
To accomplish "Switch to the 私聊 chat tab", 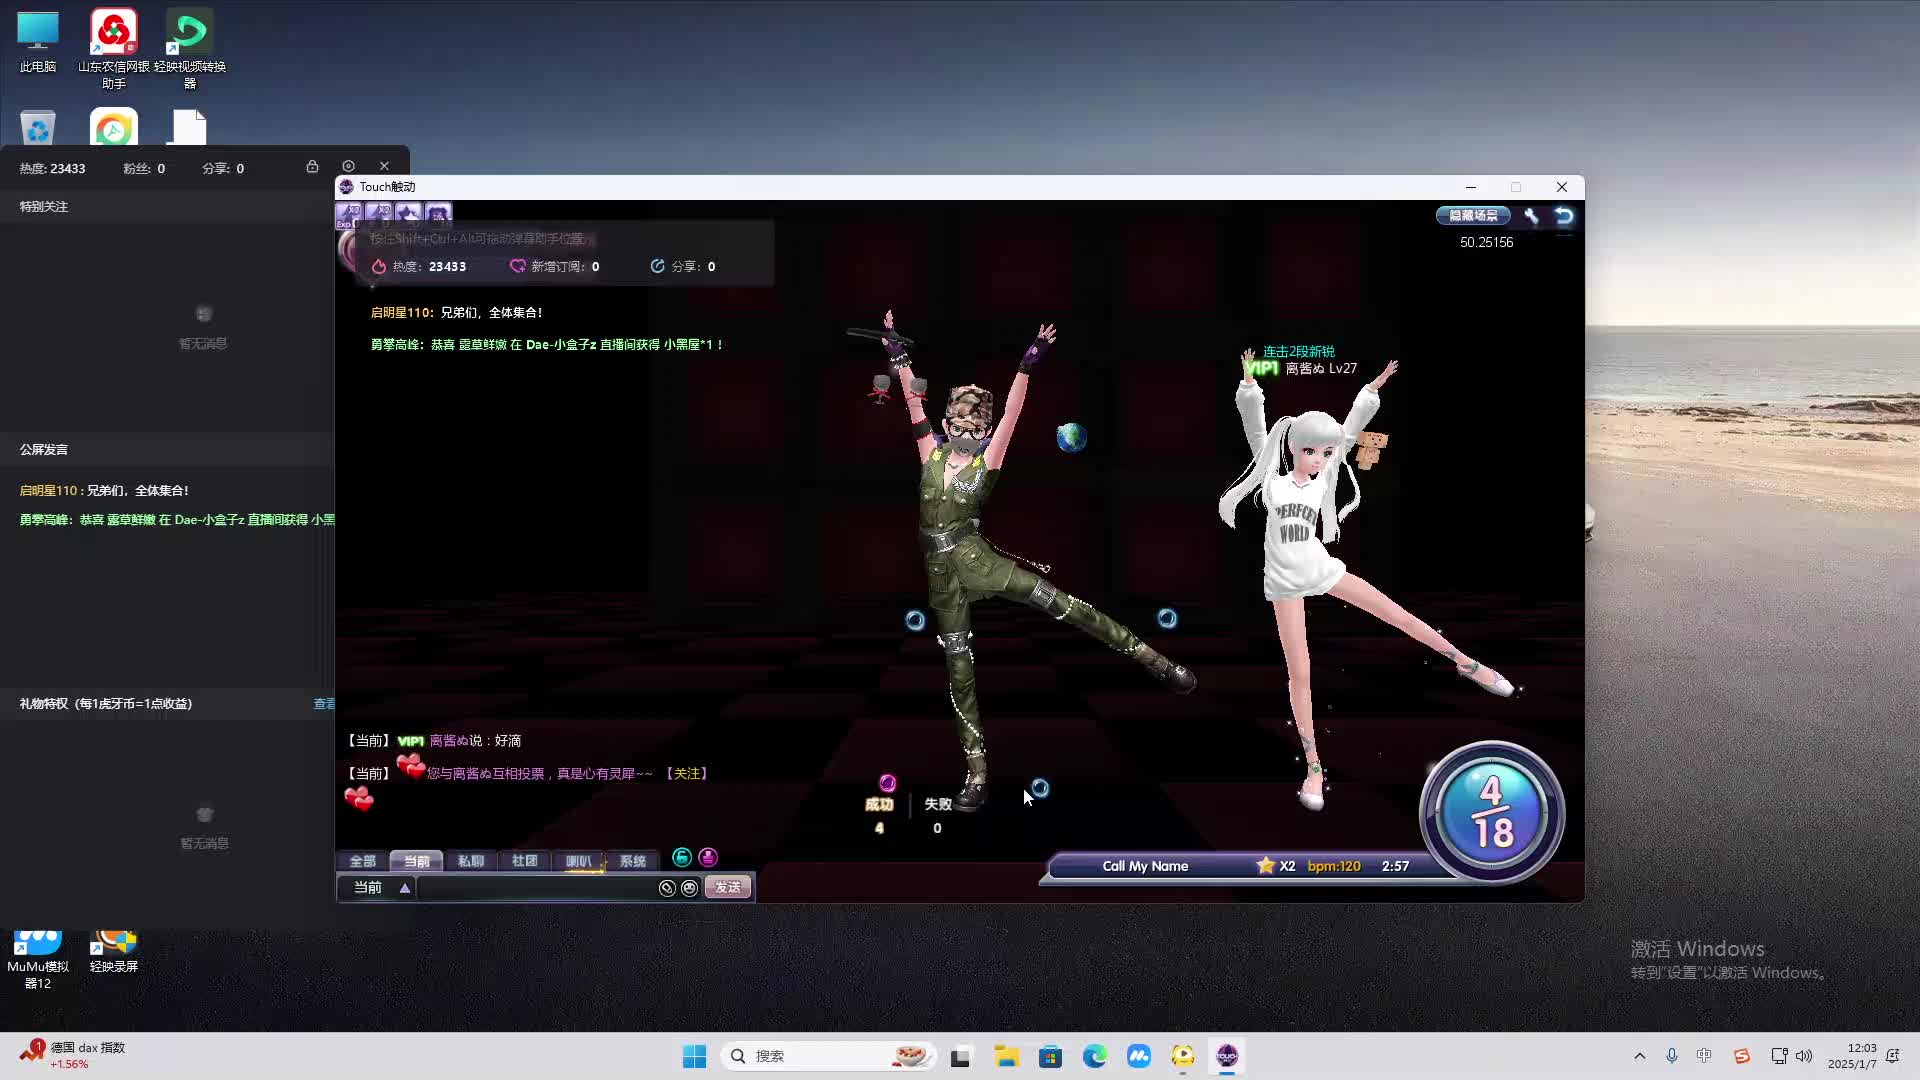I will 470,861.
